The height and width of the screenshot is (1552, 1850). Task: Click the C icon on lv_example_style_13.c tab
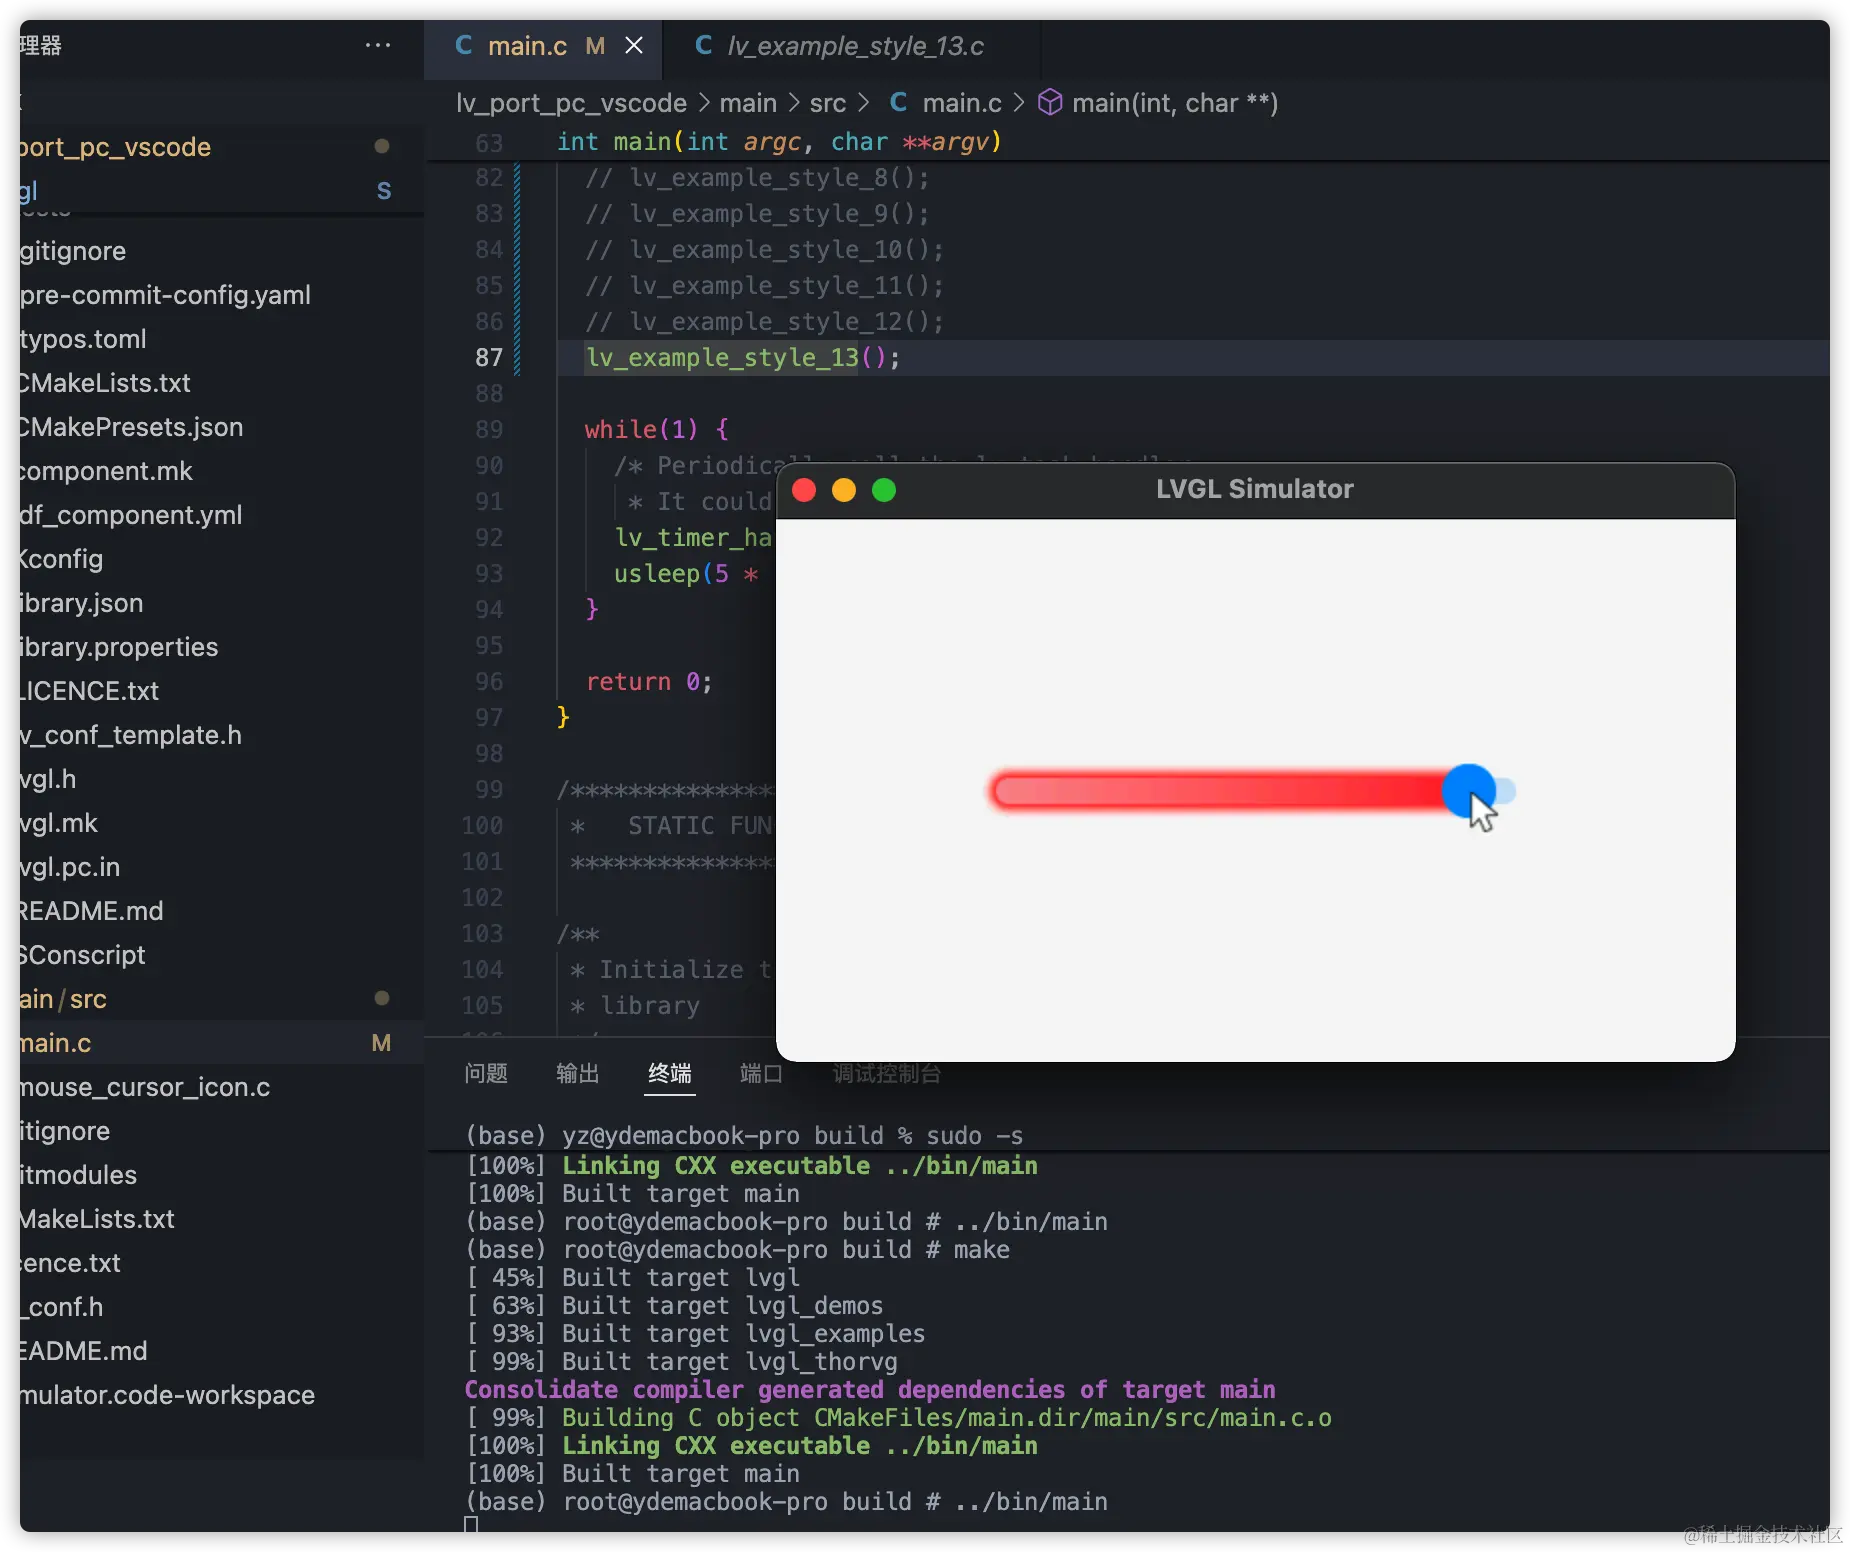click(x=704, y=45)
